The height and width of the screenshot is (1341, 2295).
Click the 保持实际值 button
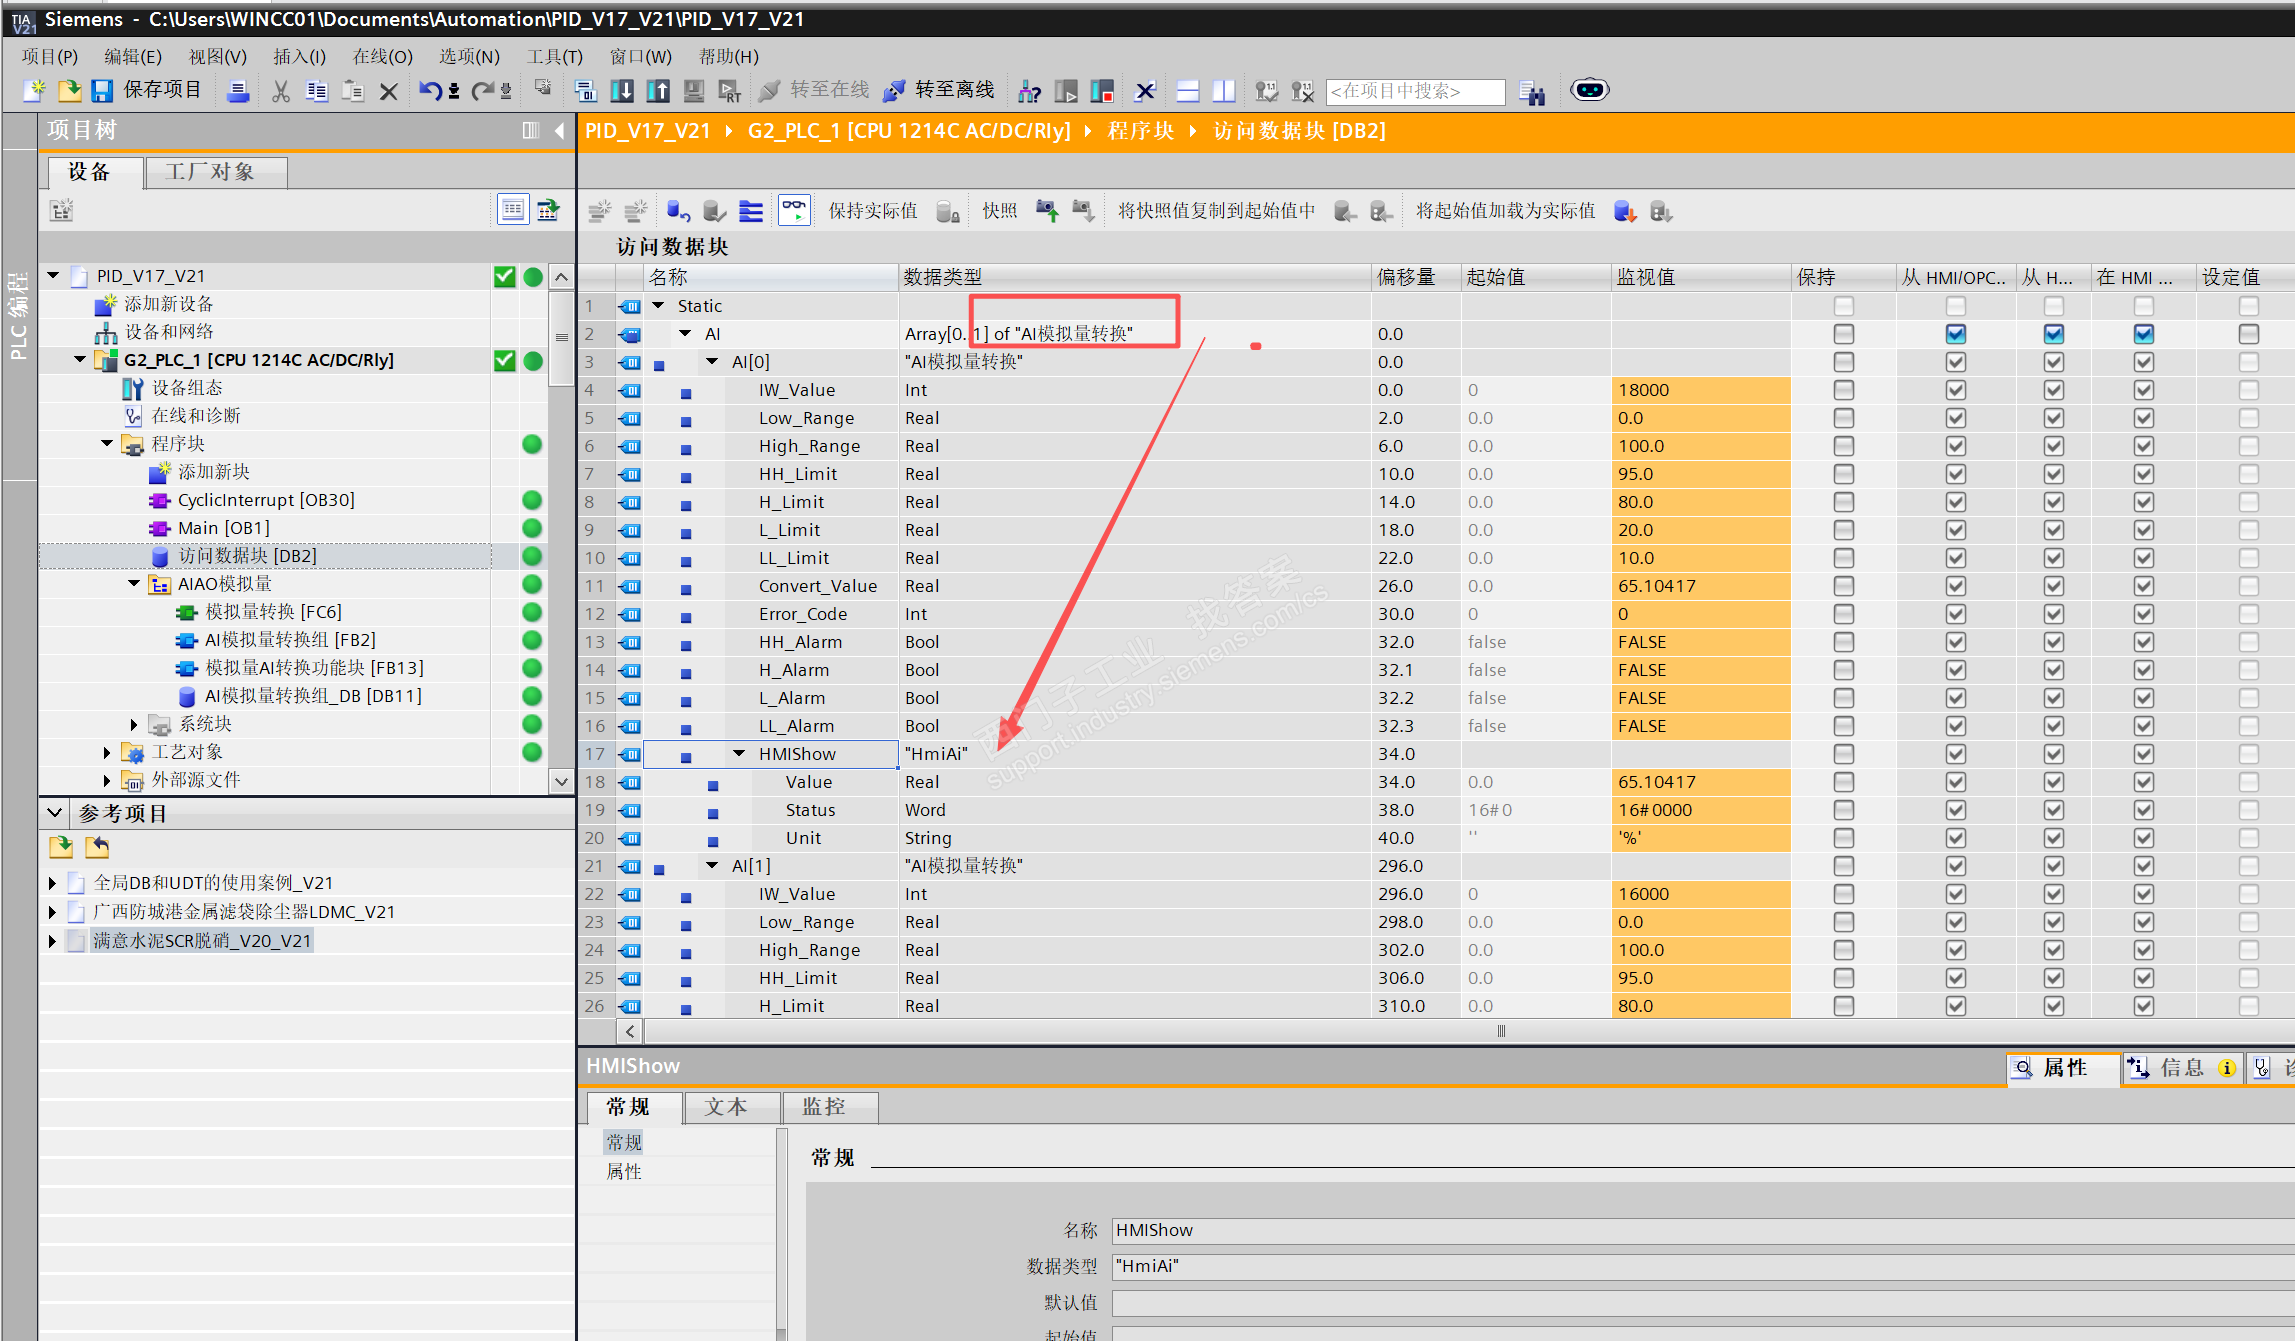tap(872, 210)
